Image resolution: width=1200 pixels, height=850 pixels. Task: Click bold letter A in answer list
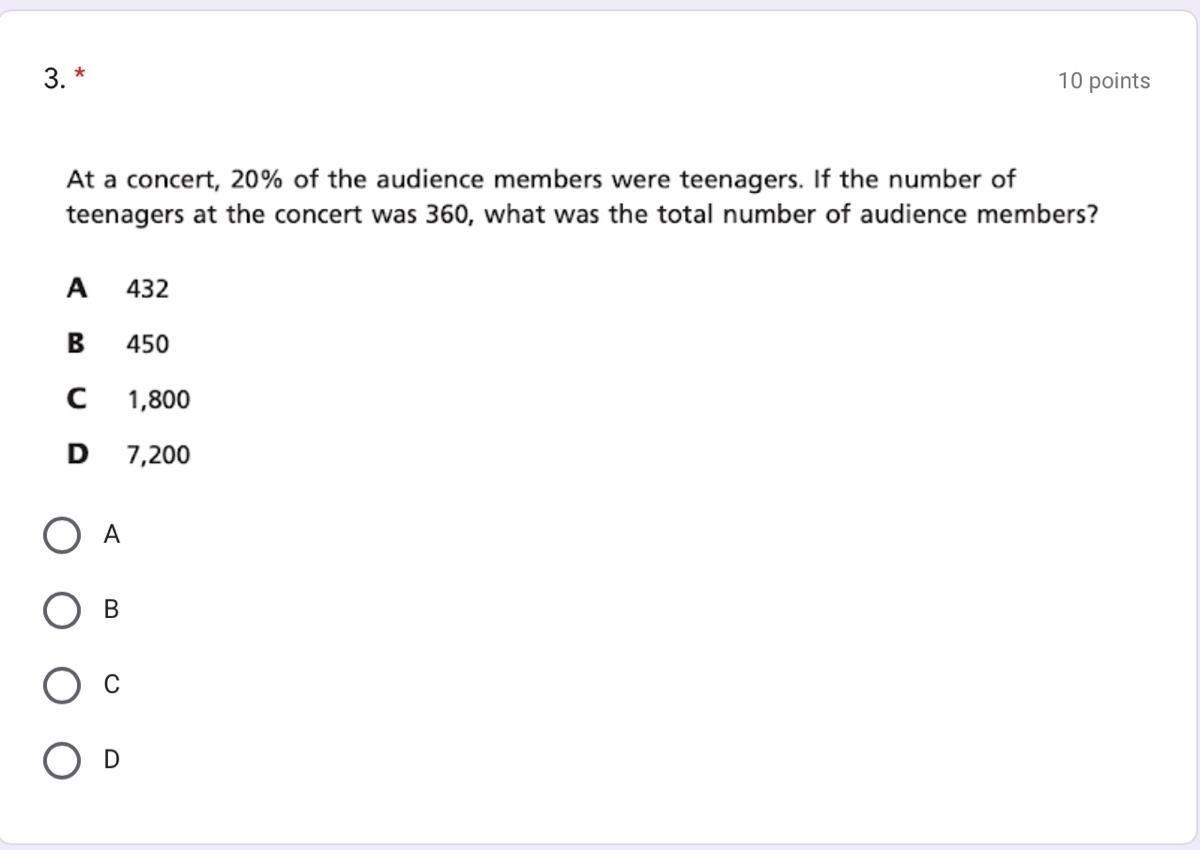(x=76, y=288)
